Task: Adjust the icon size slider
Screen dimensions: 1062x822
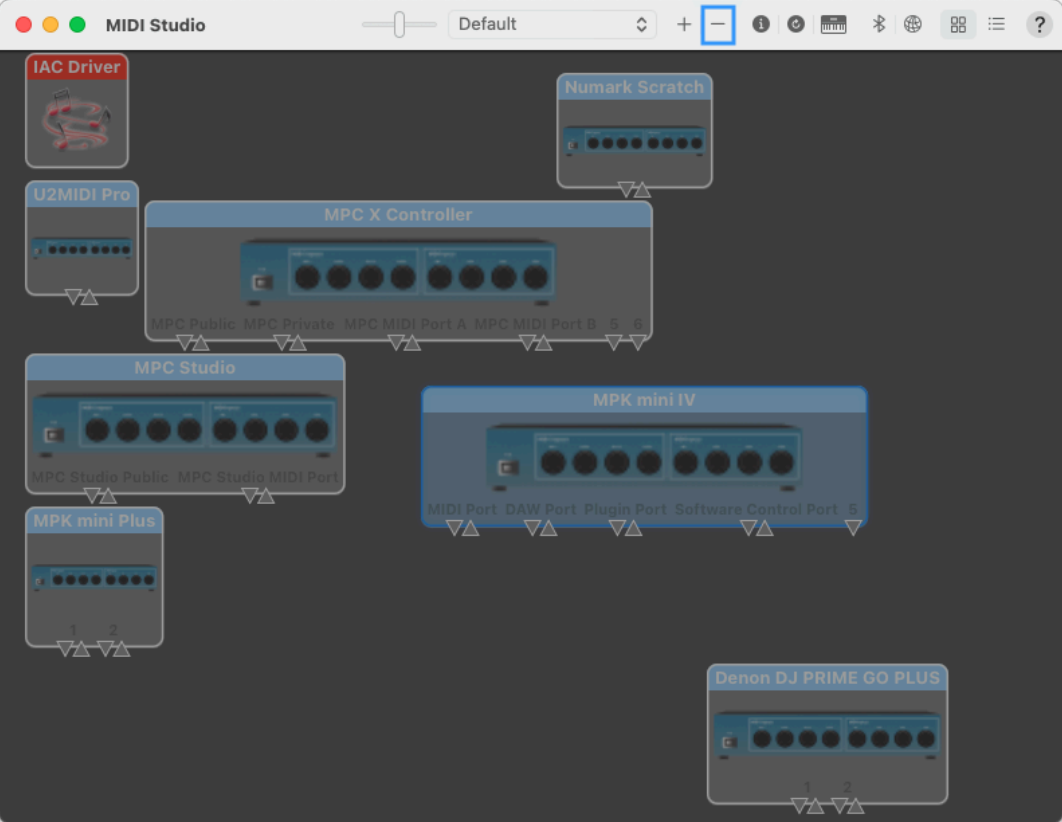Action: click(x=399, y=24)
